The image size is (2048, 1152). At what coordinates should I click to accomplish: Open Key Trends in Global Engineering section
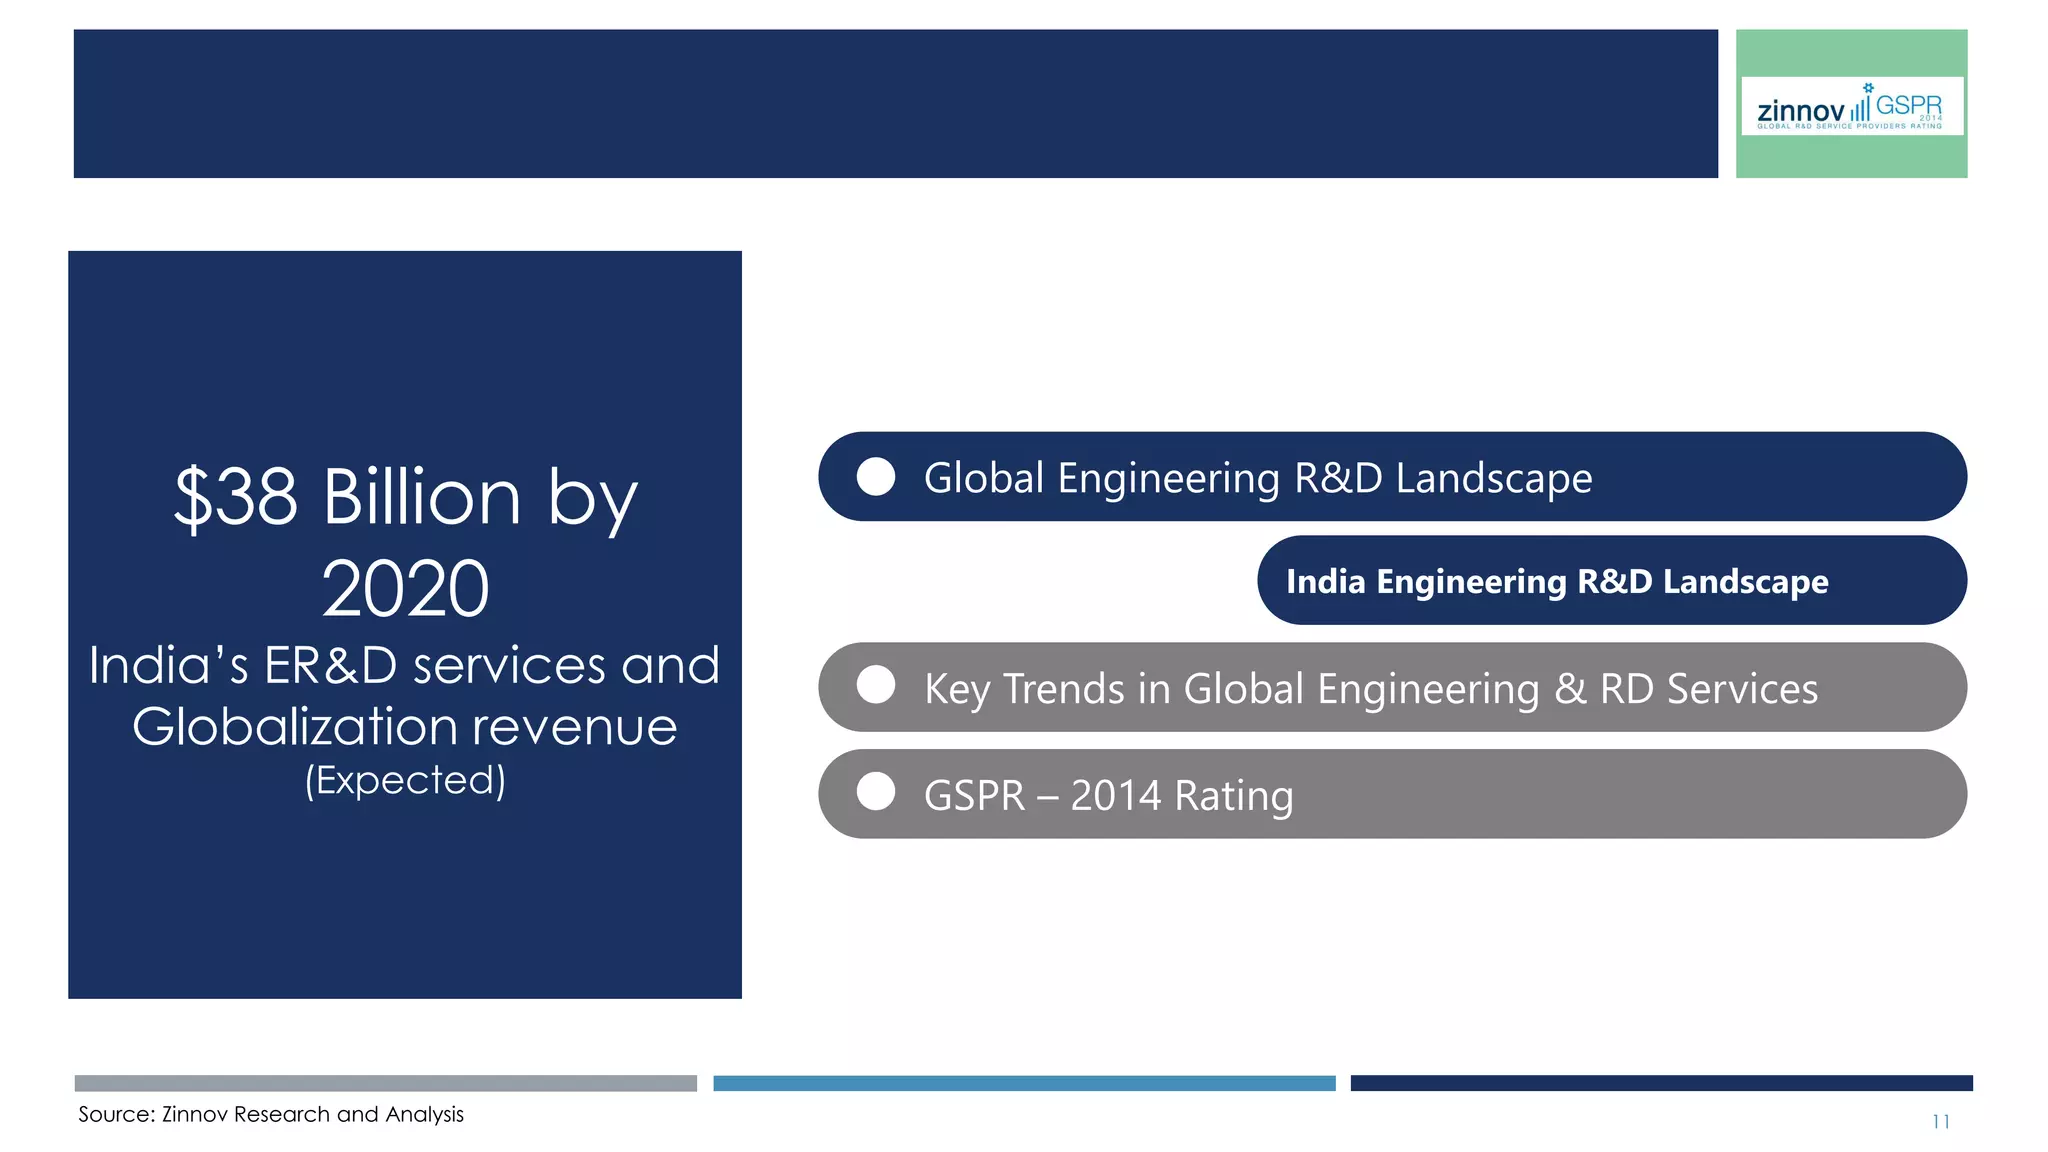click(1370, 688)
